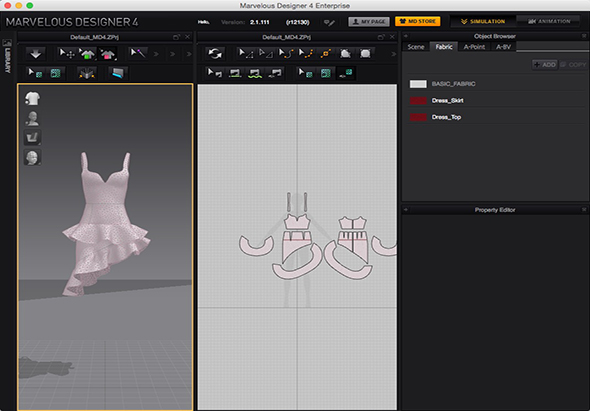Screen dimensions: 590x411
Task: Open the Fabric tab in the Object Browser
Action: pyautogui.click(x=444, y=47)
